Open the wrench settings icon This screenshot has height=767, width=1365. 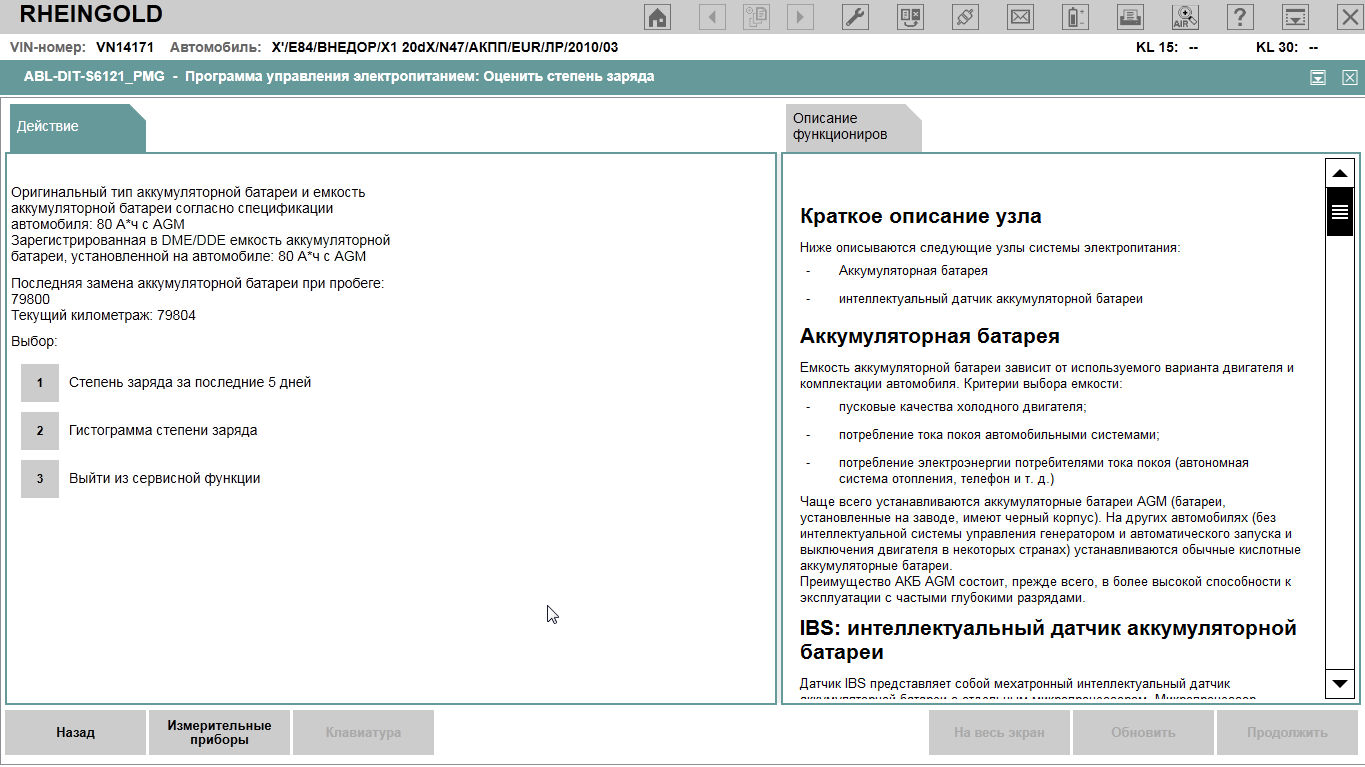pyautogui.click(x=855, y=17)
